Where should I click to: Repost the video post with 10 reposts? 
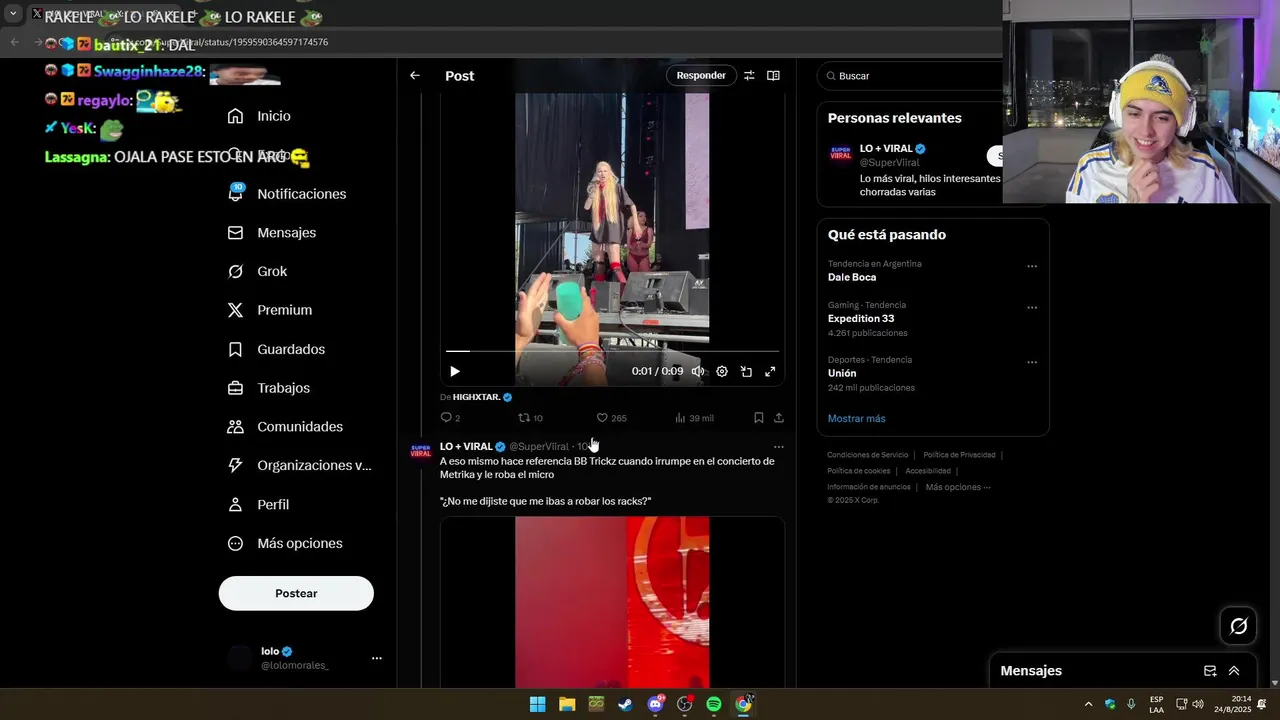tap(530, 418)
